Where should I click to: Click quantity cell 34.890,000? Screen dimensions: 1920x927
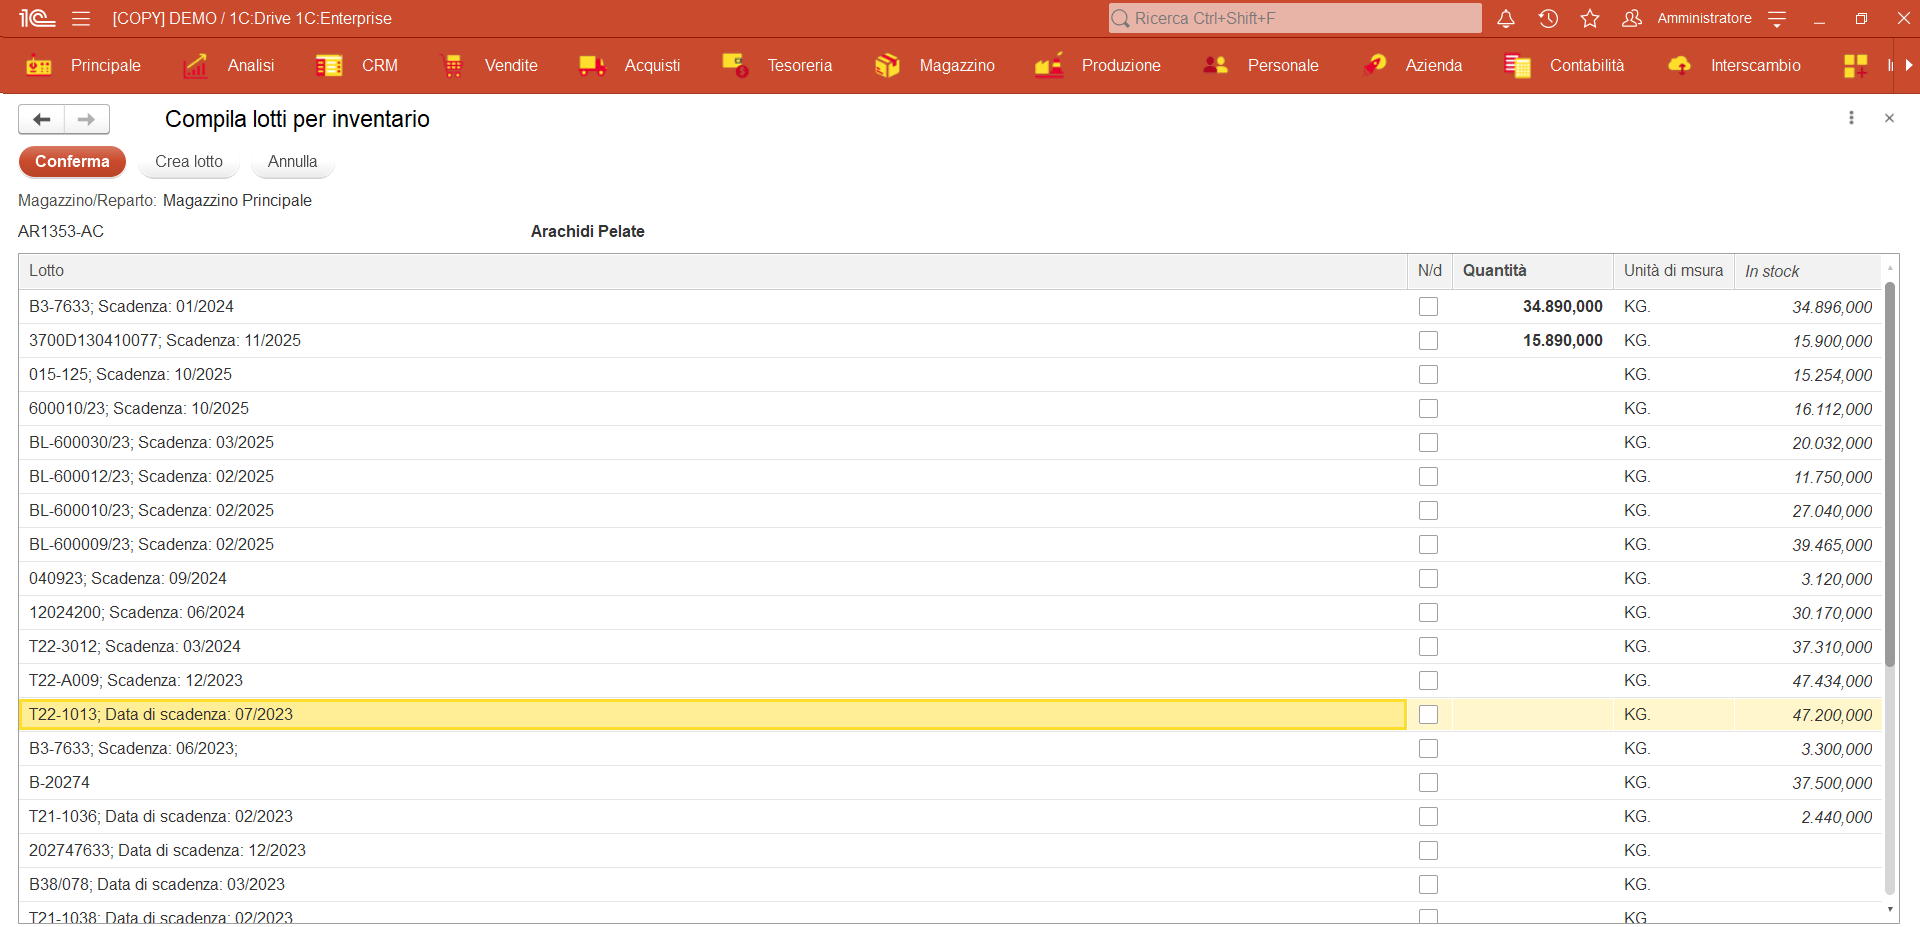coord(1532,307)
